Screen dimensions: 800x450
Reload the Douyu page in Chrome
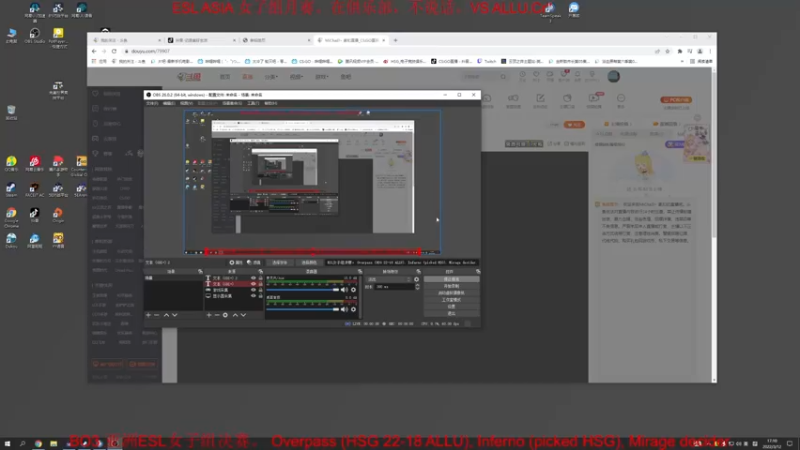tap(114, 51)
